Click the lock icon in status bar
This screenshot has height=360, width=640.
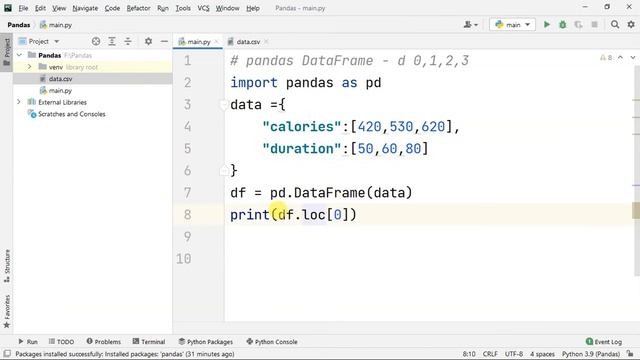click(631, 354)
